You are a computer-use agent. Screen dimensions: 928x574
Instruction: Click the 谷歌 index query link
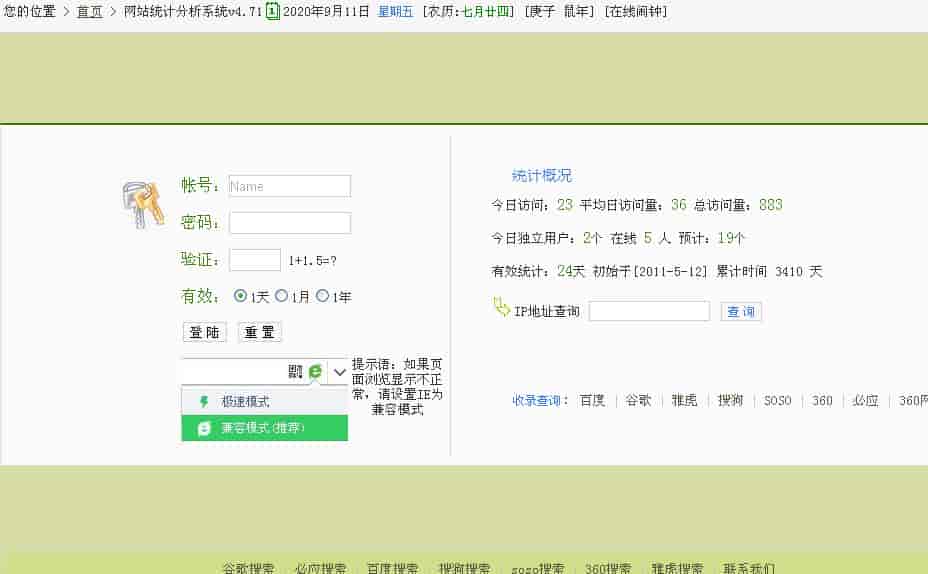(639, 401)
